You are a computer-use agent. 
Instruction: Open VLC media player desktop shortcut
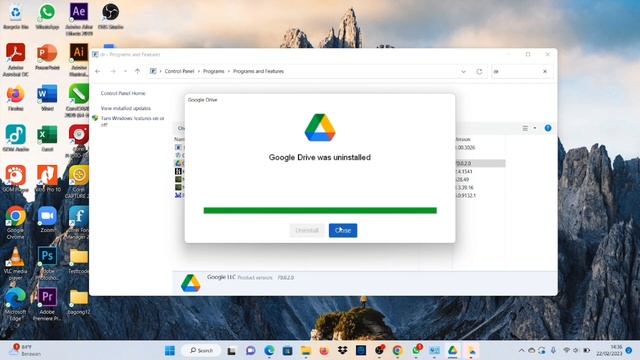pyautogui.click(x=16, y=264)
